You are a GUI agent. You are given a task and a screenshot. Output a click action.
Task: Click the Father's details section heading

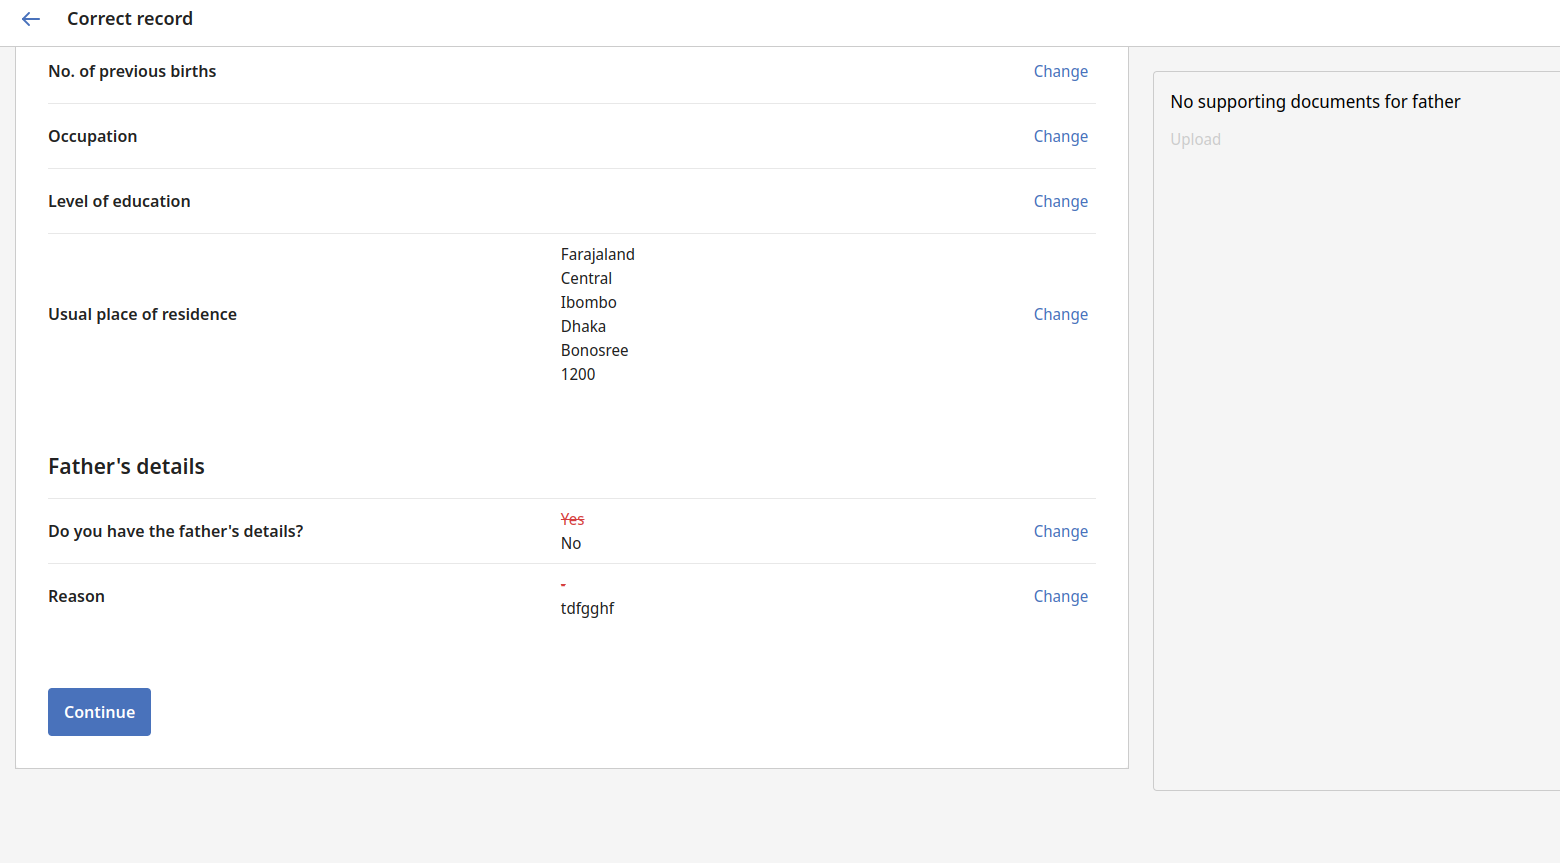[x=126, y=466]
